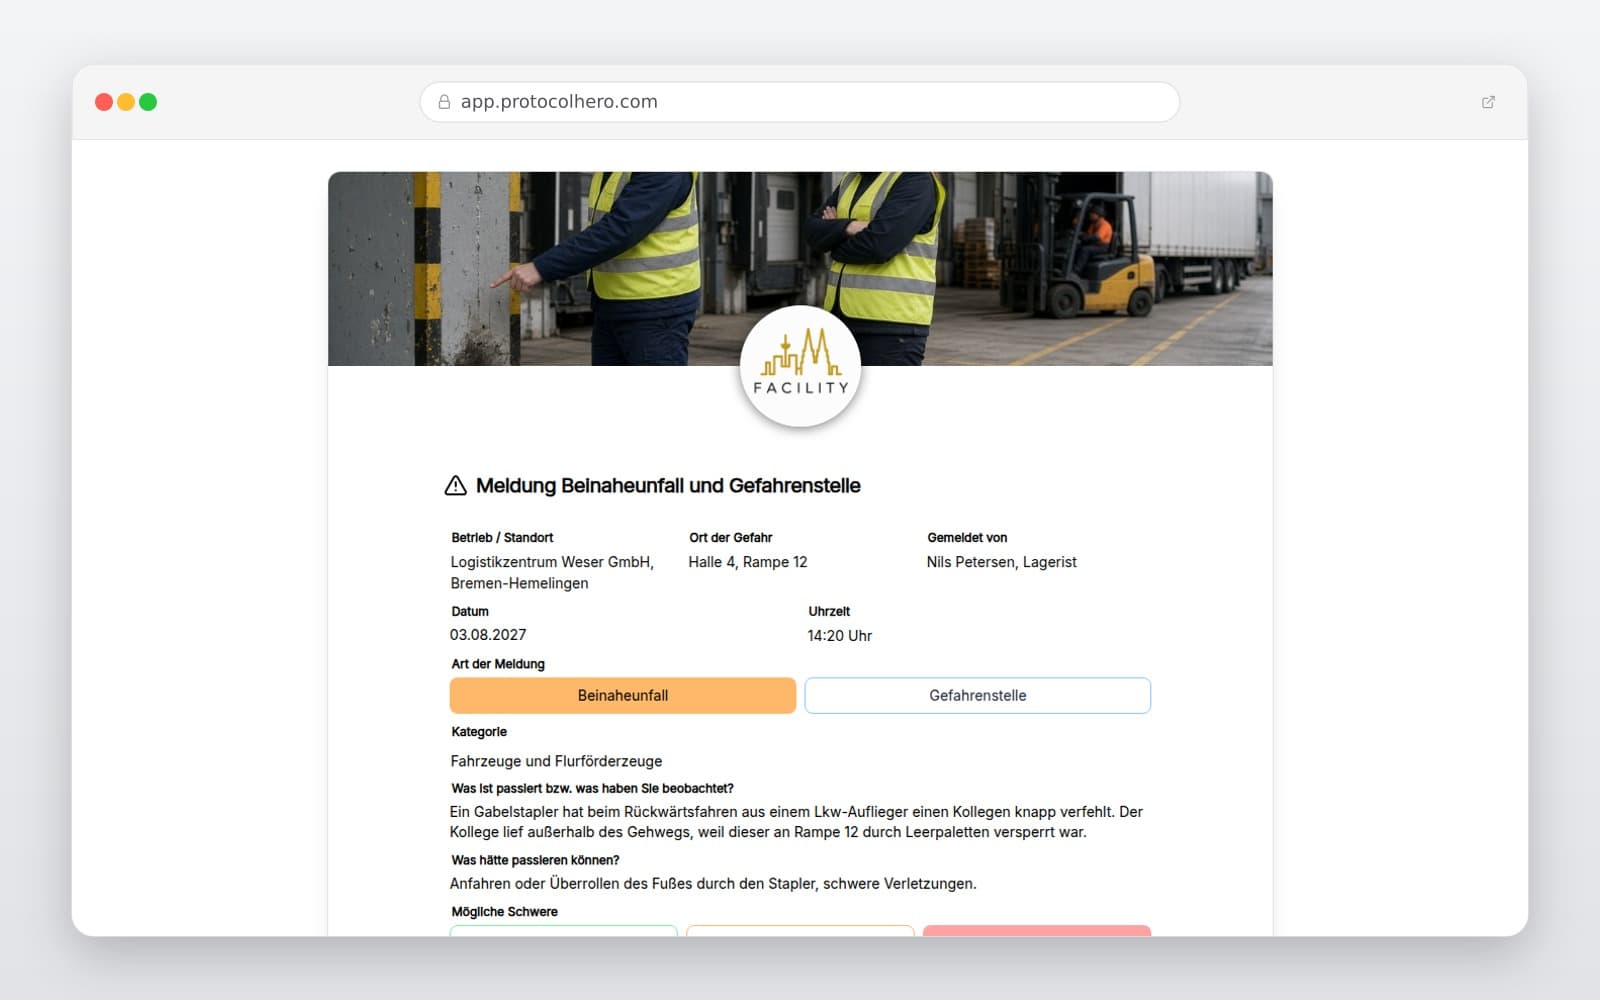Click the app.protocolhero.com address bar

[x=800, y=102]
